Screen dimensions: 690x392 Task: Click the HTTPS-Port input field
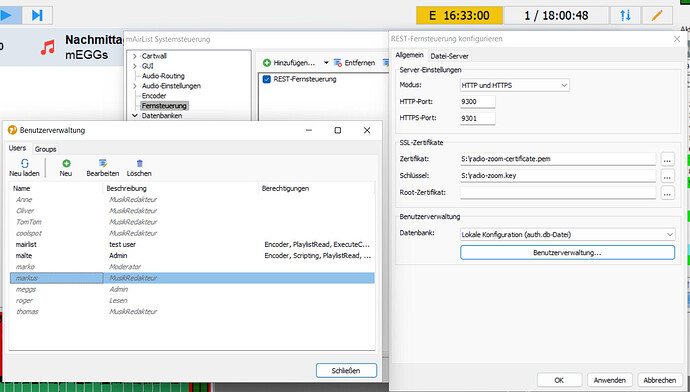tap(477, 118)
